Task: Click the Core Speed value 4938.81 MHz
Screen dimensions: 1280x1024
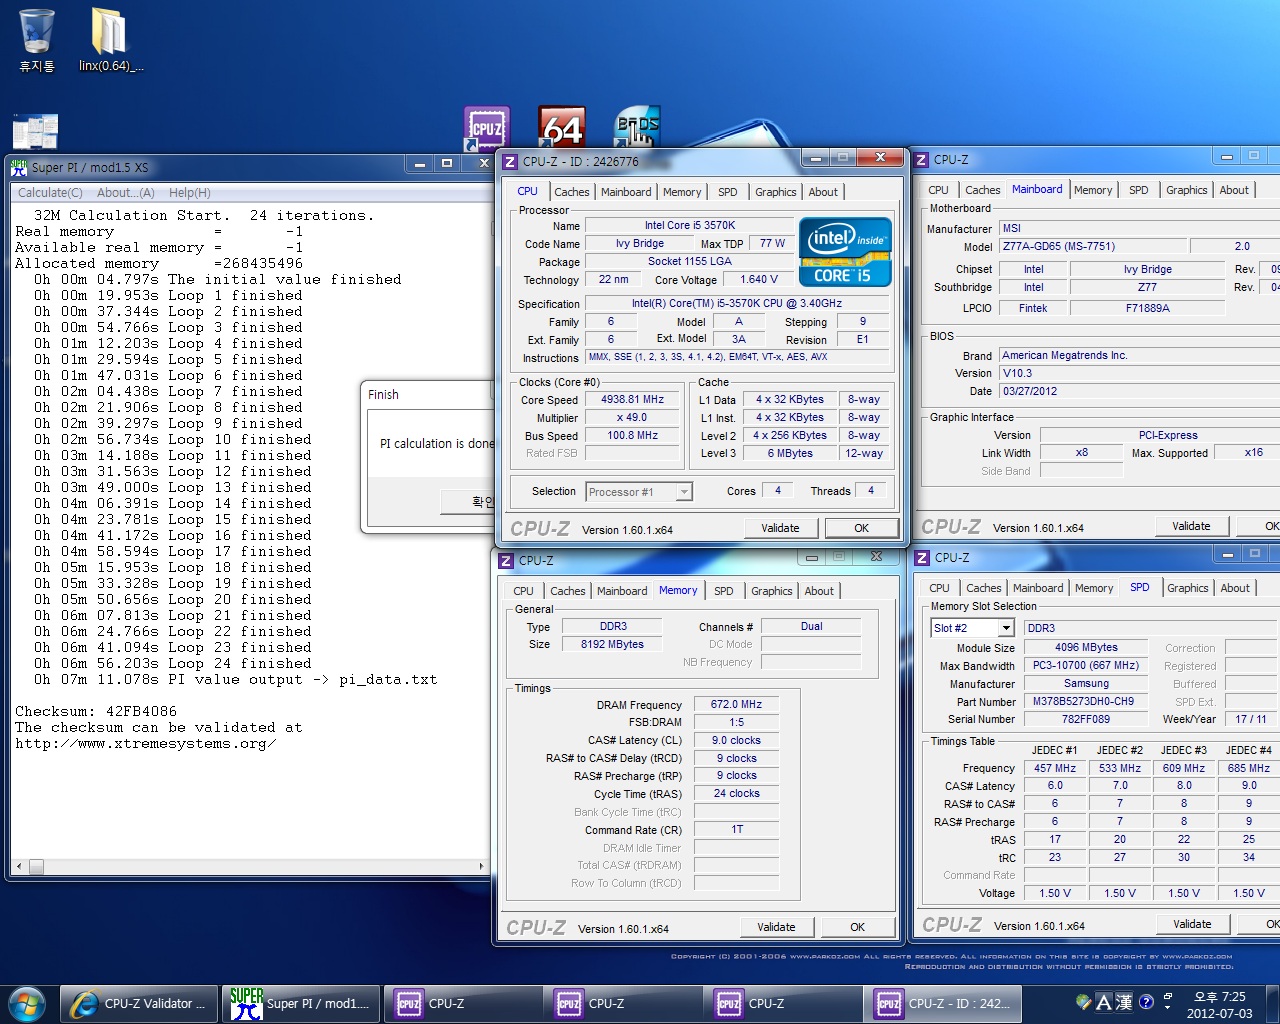Action: click(632, 399)
